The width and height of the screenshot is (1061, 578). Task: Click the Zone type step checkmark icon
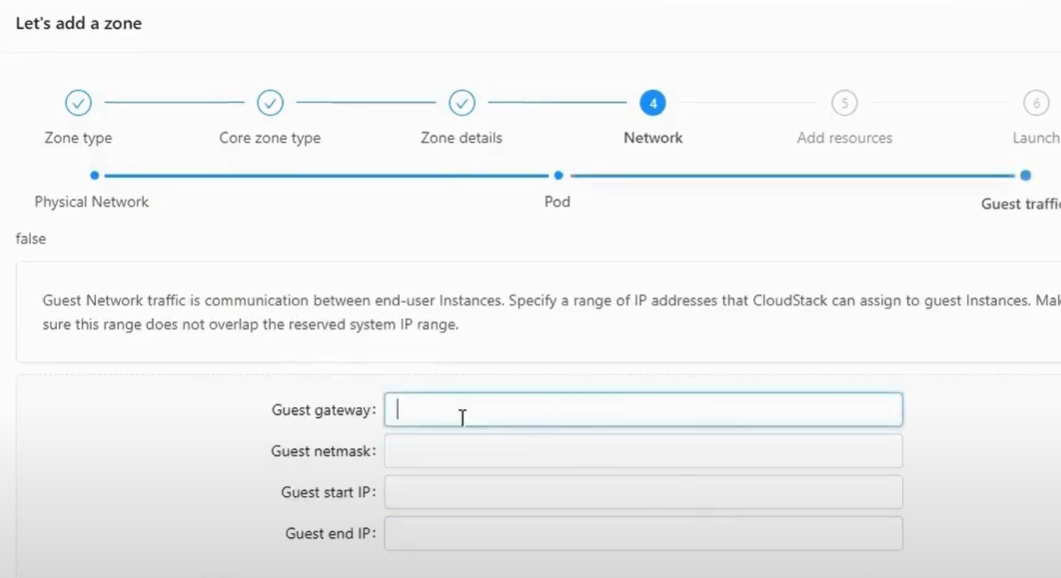coord(78,103)
